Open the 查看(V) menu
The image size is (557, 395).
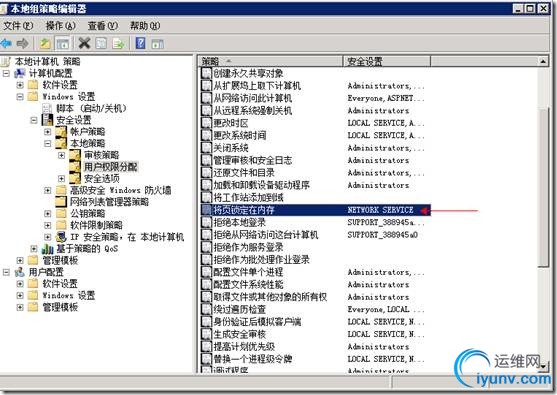(103, 26)
